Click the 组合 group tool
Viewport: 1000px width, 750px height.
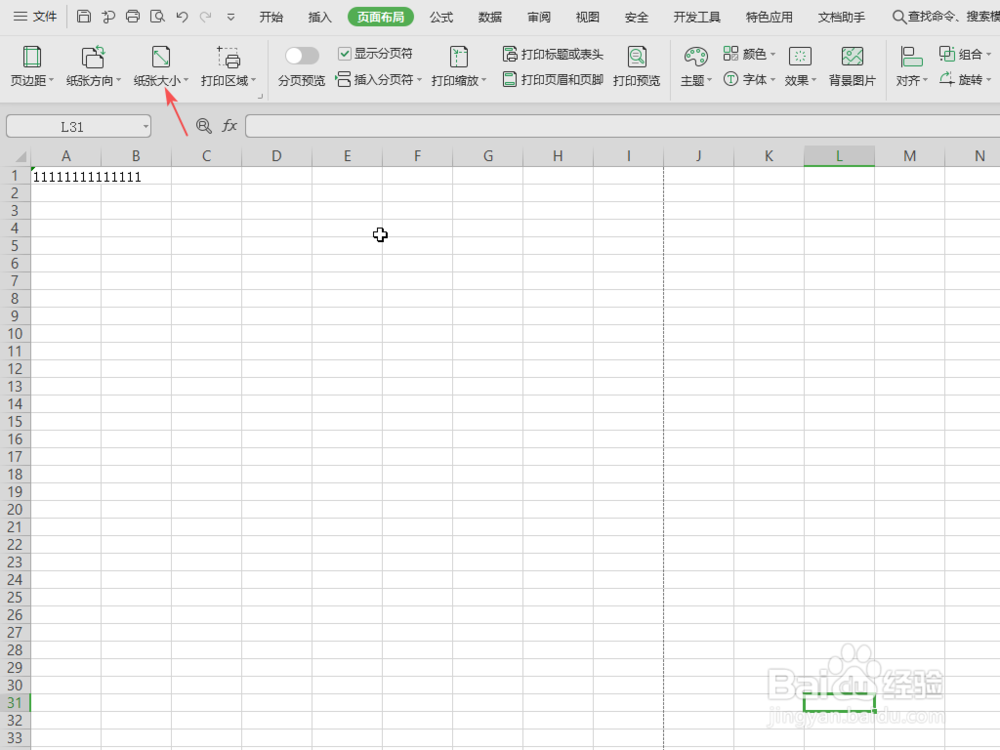[965, 54]
